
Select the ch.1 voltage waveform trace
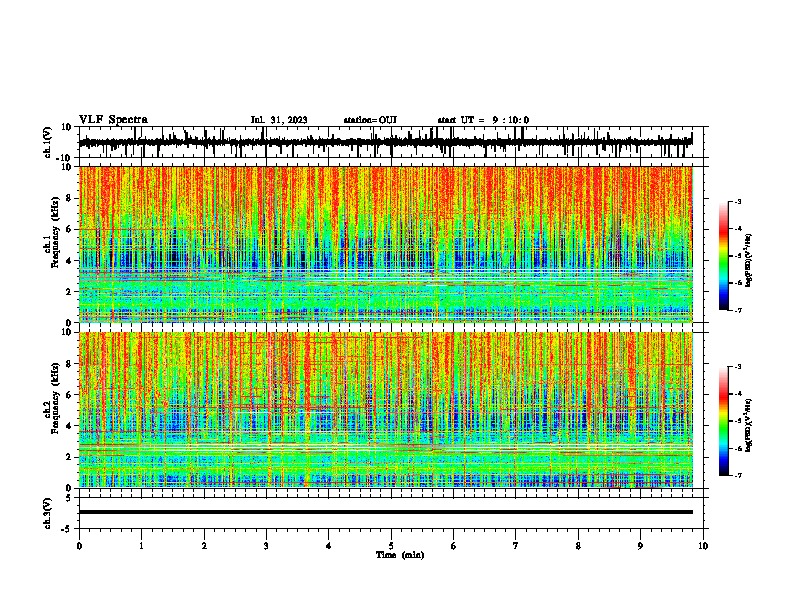pos(385,142)
